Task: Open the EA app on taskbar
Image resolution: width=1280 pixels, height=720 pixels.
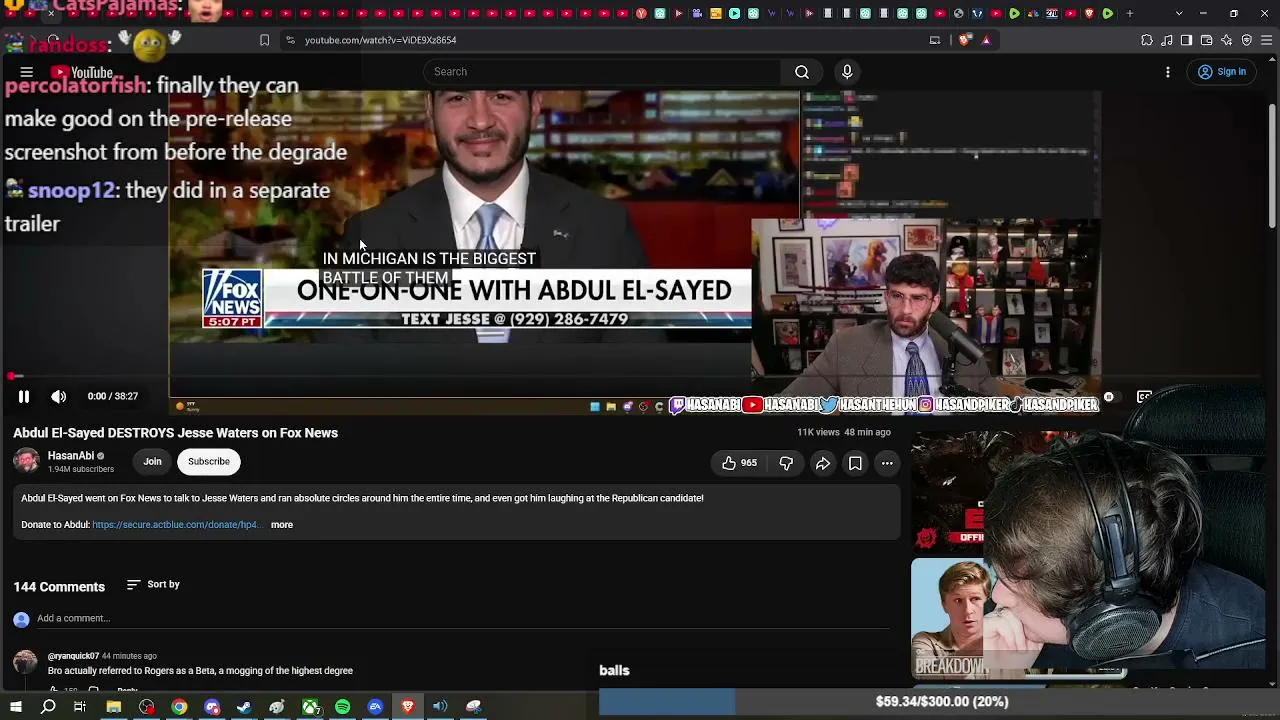Action: [375, 707]
